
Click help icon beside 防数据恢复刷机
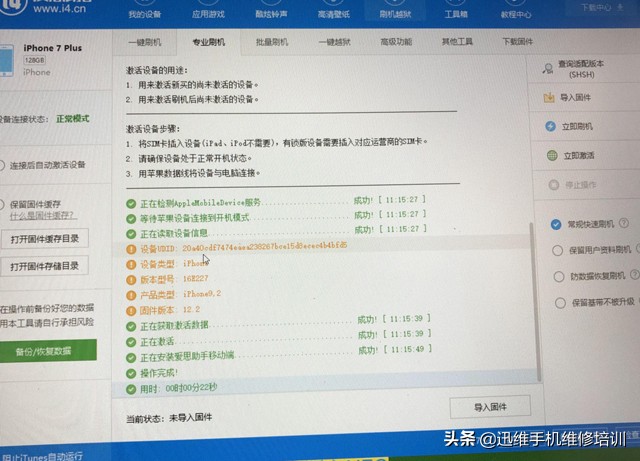click(634, 275)
